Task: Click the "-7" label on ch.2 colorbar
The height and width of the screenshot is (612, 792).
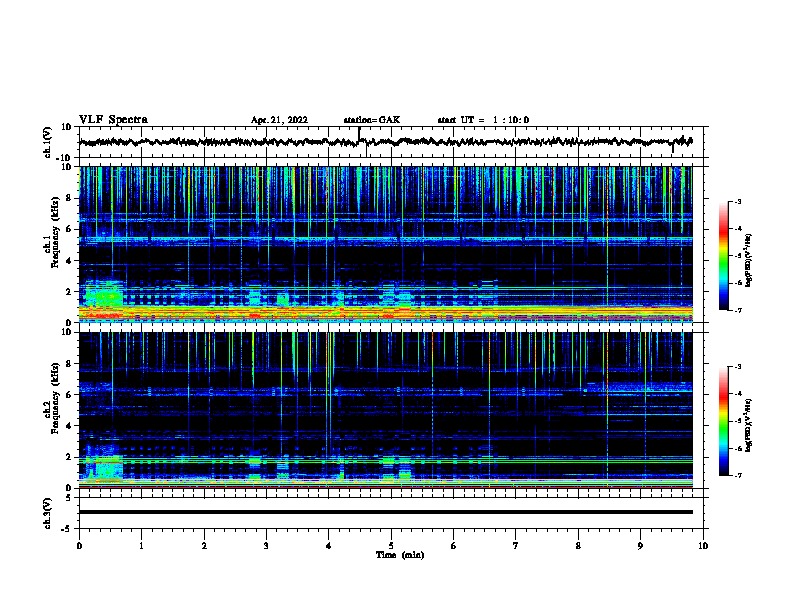Action: coord(737,475)
